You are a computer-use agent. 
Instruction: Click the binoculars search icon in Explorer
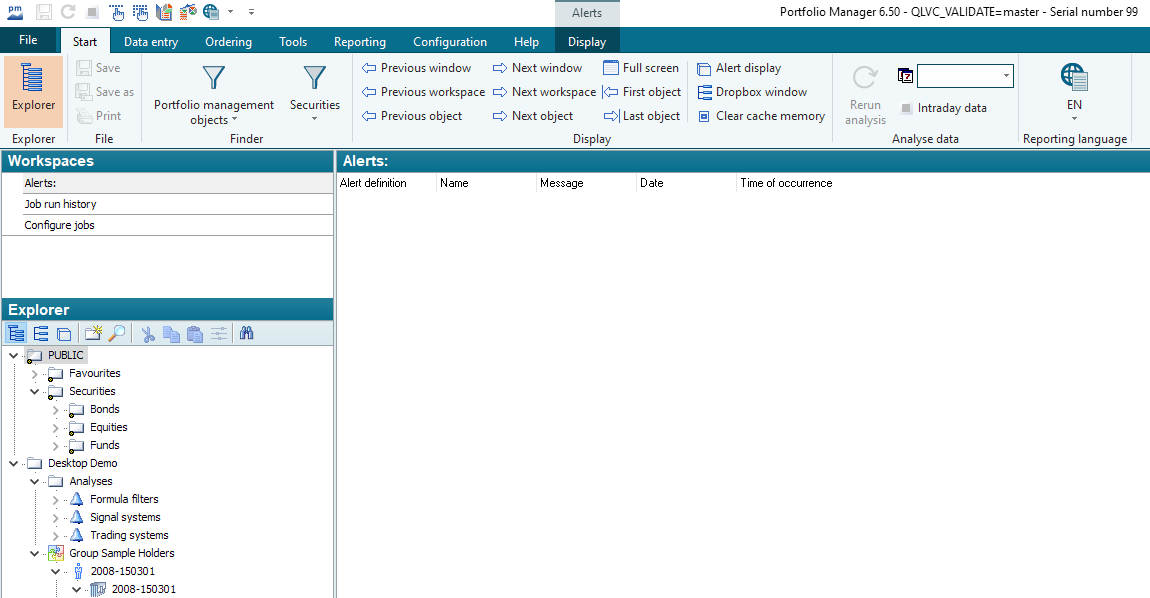(x=246, y=334)
